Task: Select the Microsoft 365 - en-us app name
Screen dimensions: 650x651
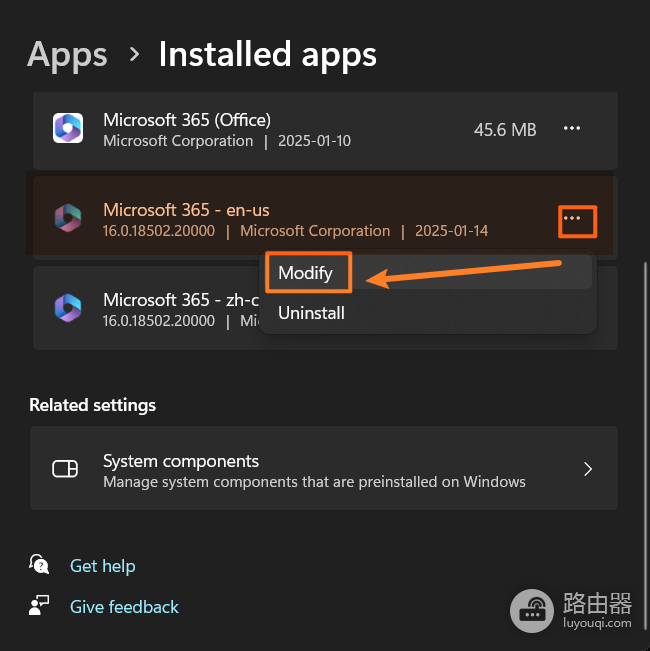Action: click(186, 210)
